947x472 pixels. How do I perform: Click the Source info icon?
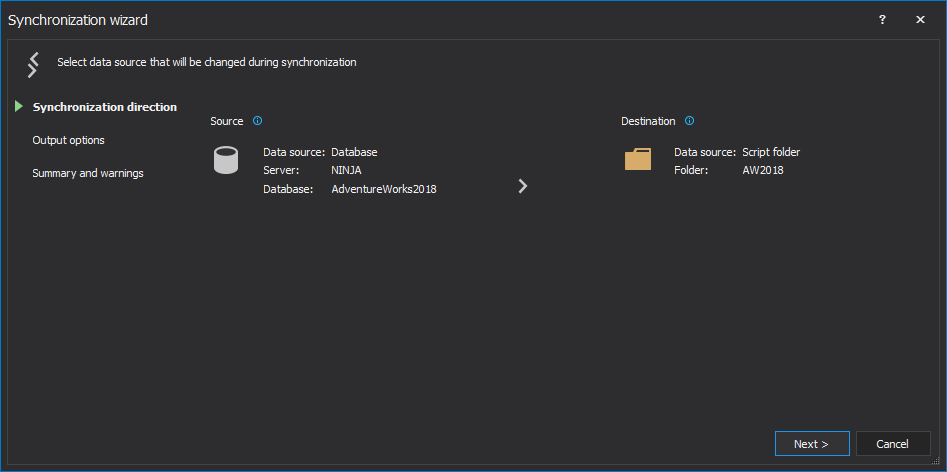[x=257, y=121]
